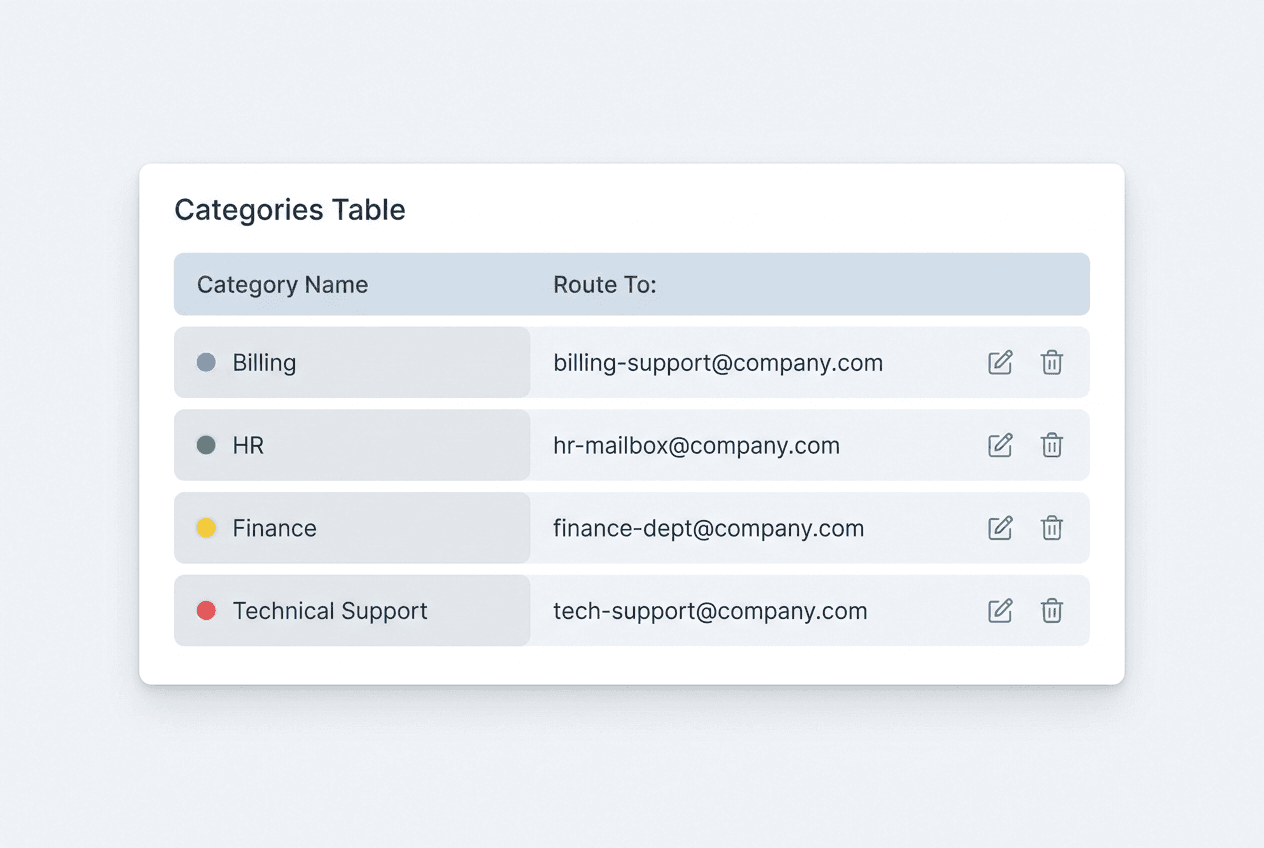Edit the Billing category row
Image resolution: width=1264 pixels, height=848 pixels.
tap(1000, 362)
